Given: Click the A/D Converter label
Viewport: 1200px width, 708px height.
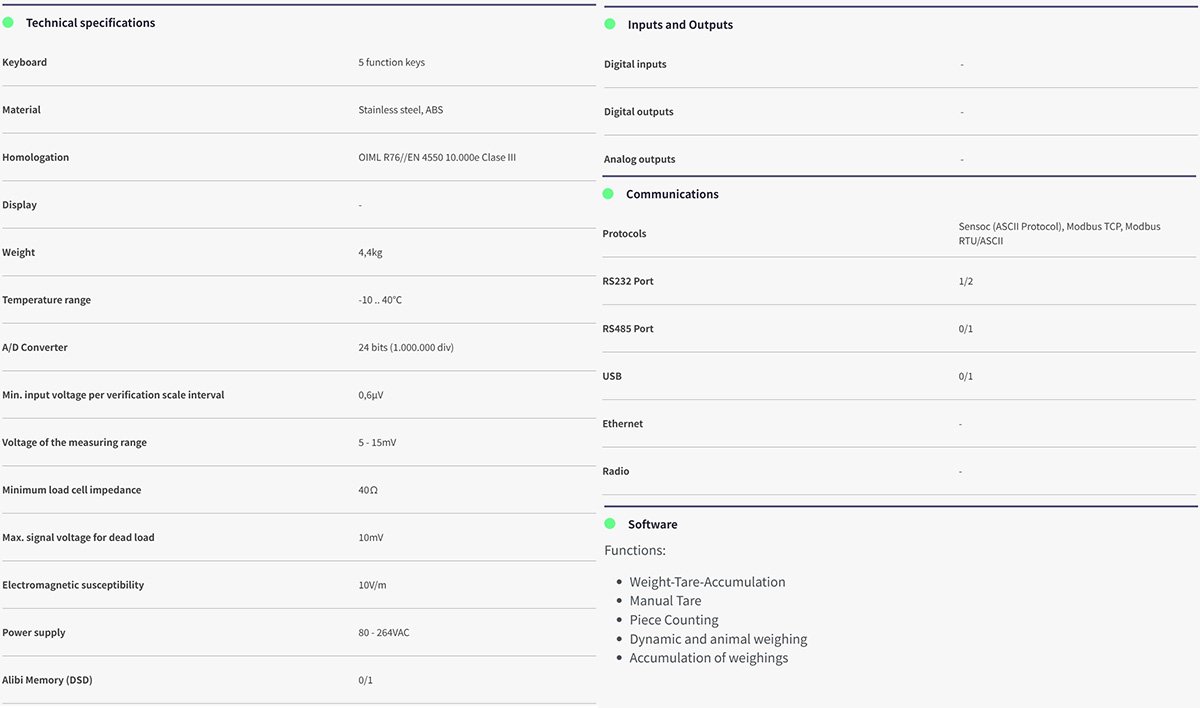Looking at the screenshot, I should (x=35, y=348).
